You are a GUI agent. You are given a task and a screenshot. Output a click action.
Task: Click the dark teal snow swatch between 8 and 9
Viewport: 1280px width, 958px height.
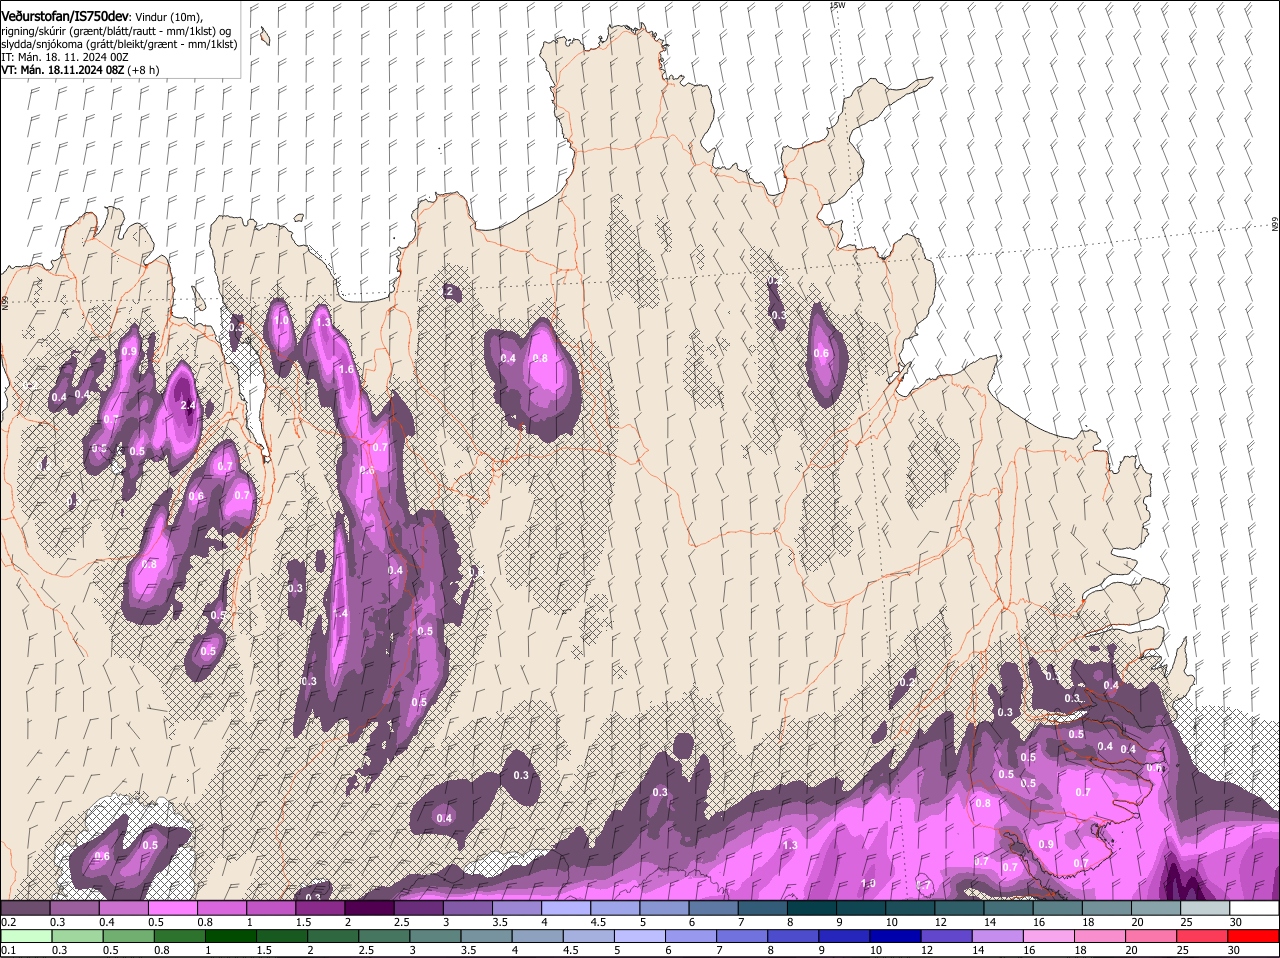(x=812, y=908)
